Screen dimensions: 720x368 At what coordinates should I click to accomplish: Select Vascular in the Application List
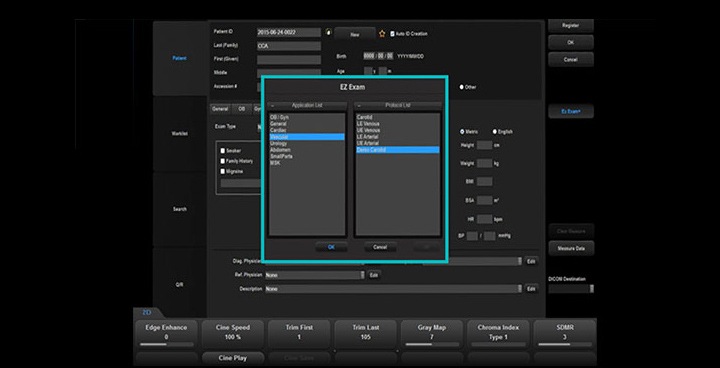[x=307, y=137]
